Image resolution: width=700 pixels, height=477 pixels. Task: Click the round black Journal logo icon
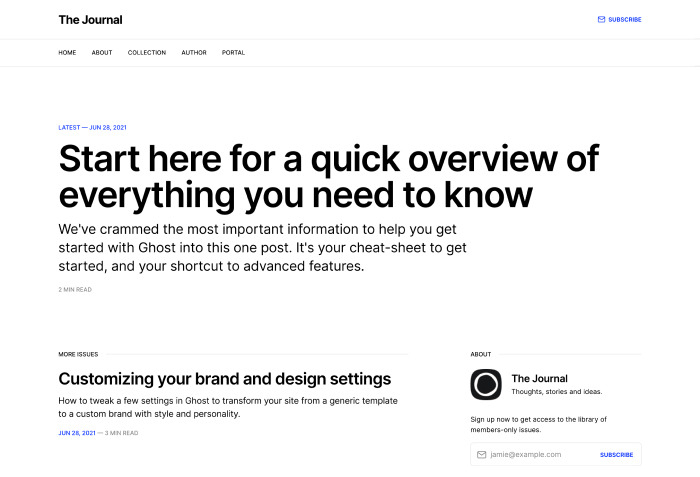[486, 385]
